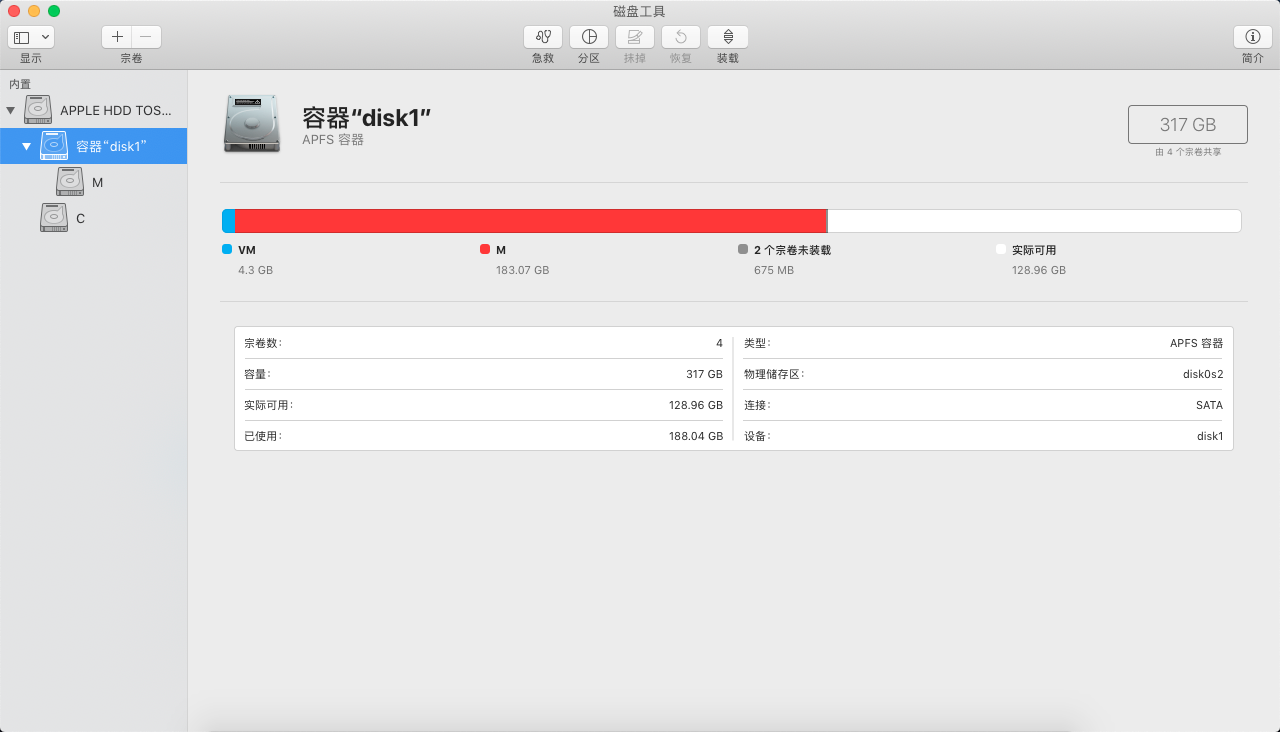This screenshot has height=732, width=1280.
Task: Click the large hard drive icon in header
Action: tap(252, 124)
